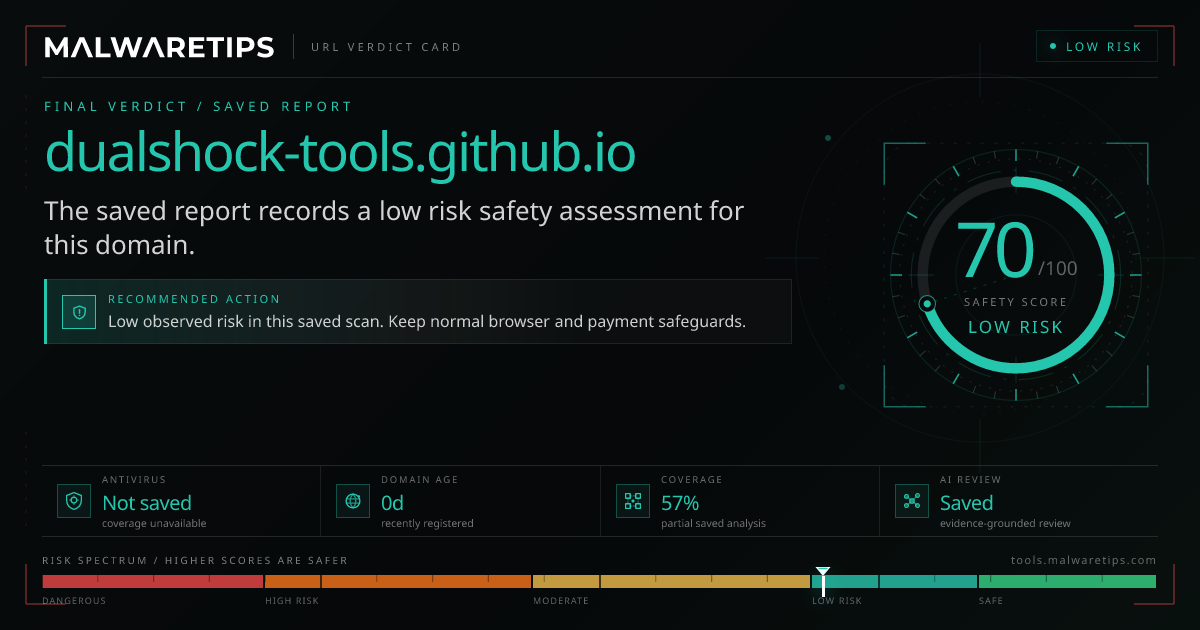Click the 'ANTIVIRUS' stat heading
The height and width of the screenshot is (630, 1200).
[134, 480]
